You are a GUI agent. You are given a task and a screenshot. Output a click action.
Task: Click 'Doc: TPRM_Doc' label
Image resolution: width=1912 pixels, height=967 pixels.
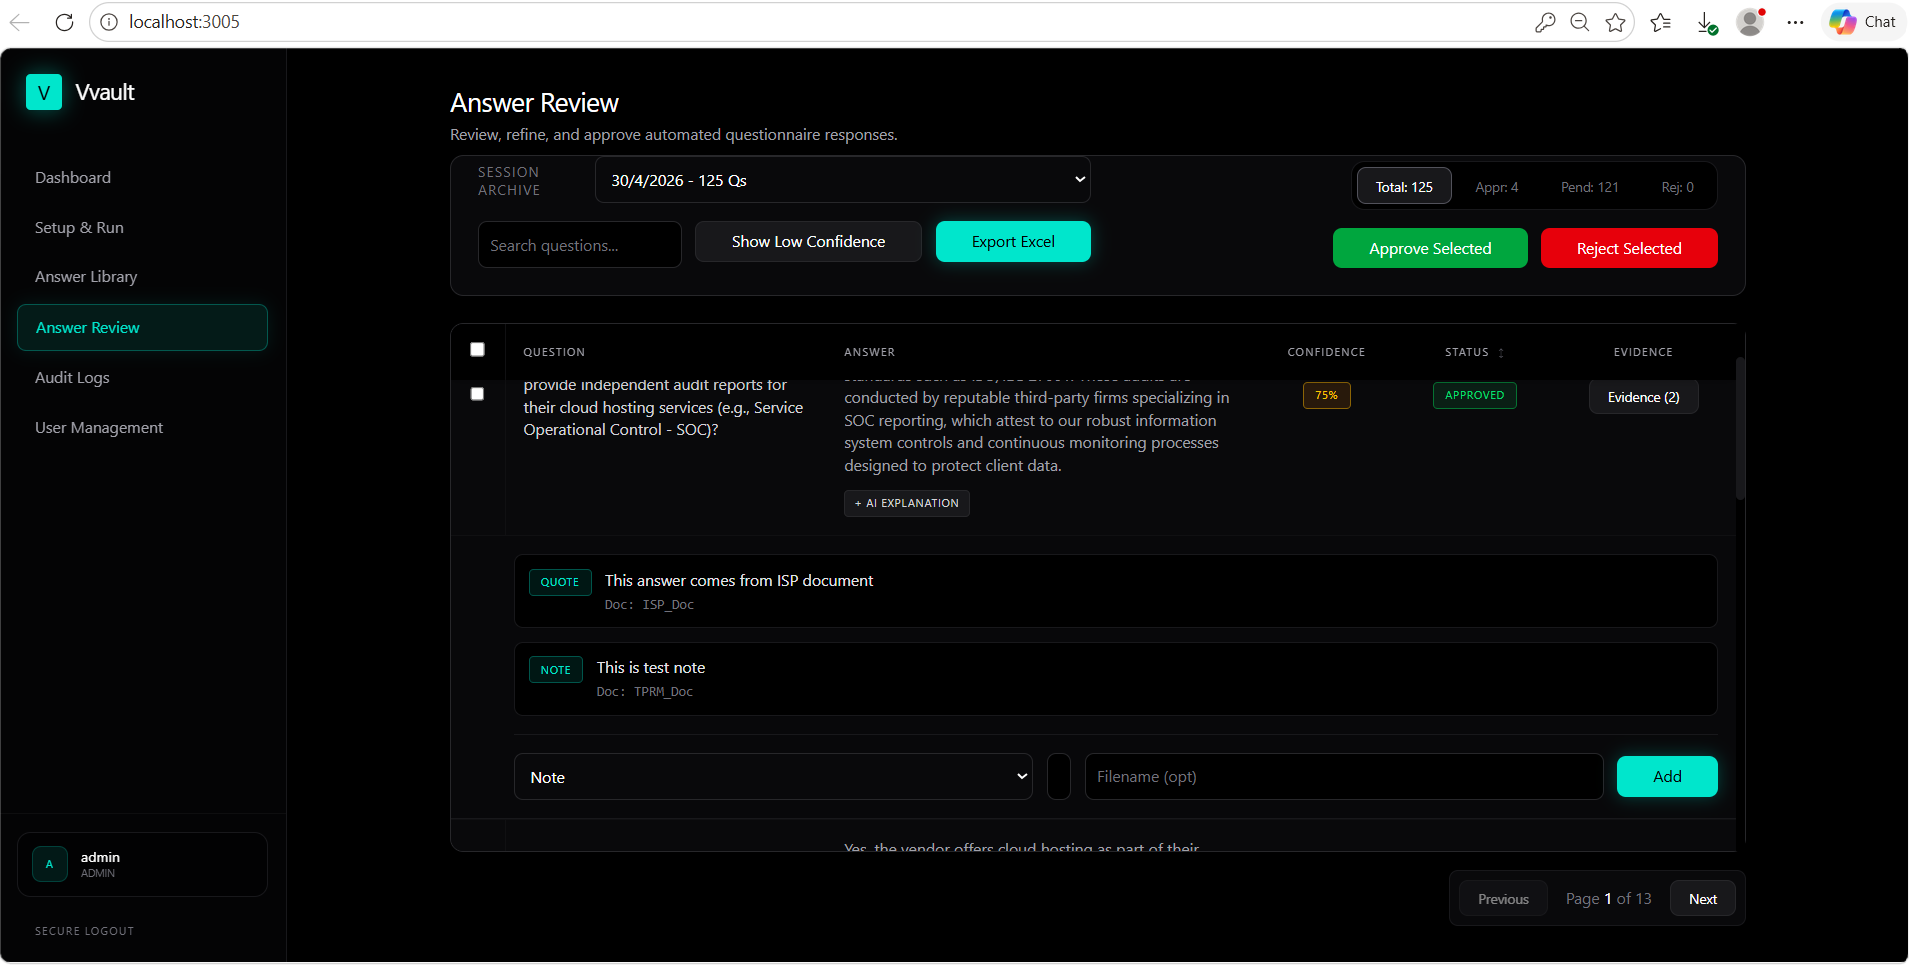(645, 692)
